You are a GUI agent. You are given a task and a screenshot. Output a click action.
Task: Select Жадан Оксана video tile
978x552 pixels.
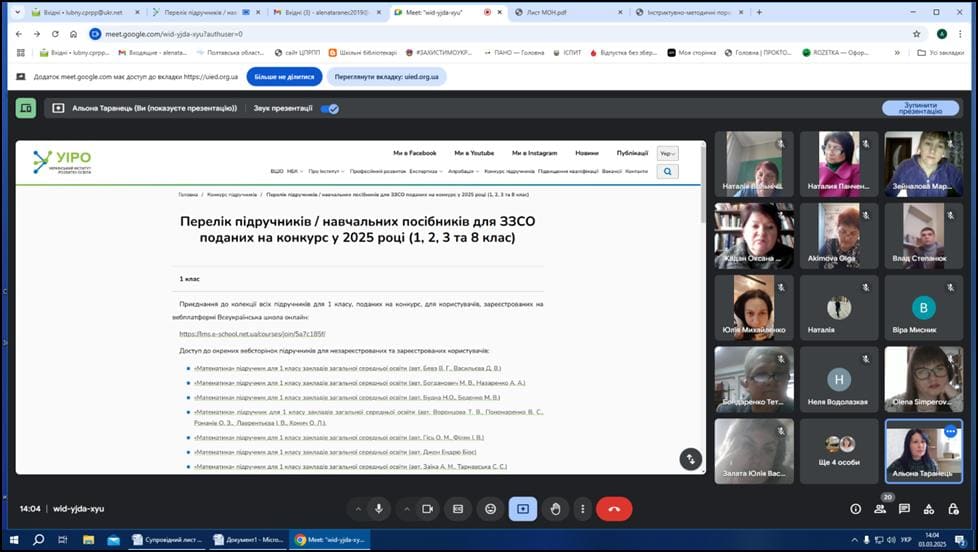[x=754, y=236]
